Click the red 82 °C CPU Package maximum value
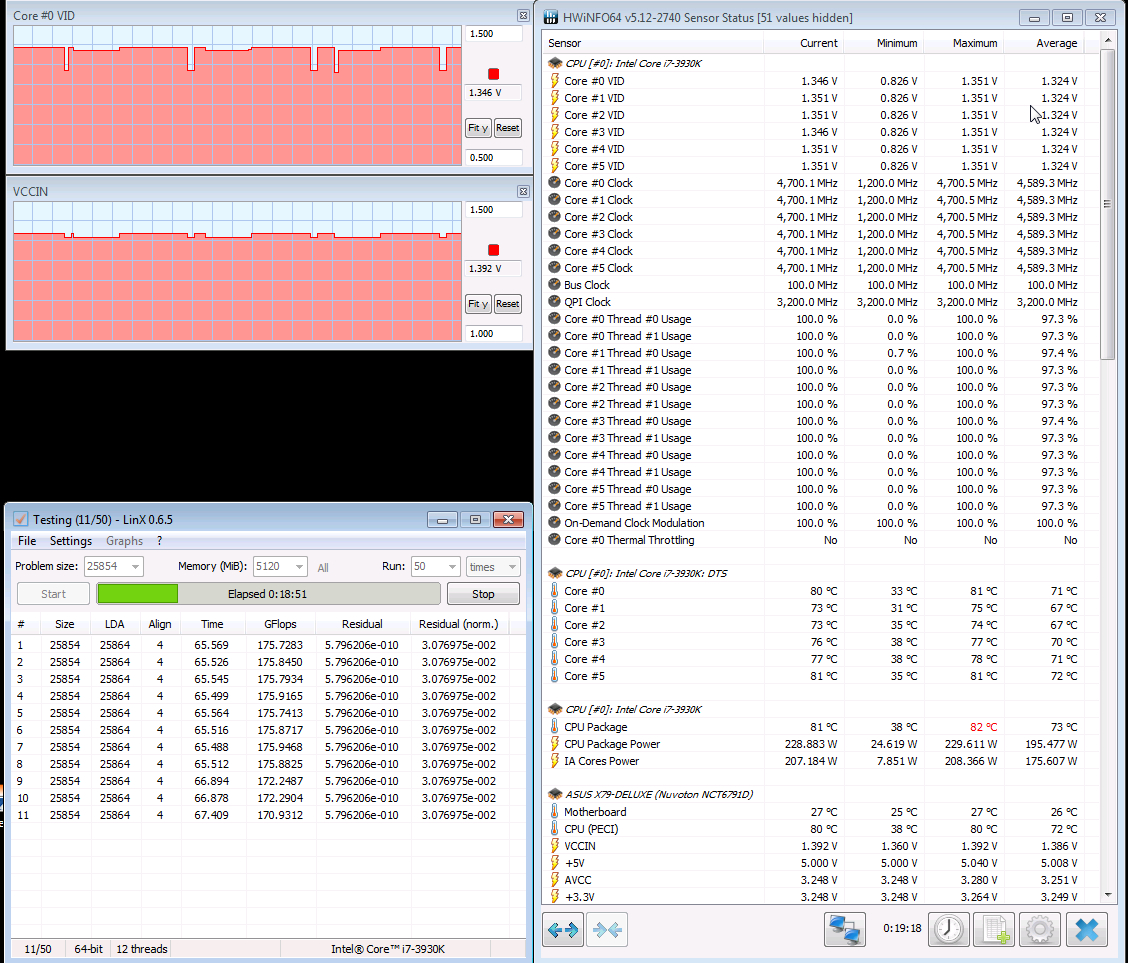 click(983, 727)
